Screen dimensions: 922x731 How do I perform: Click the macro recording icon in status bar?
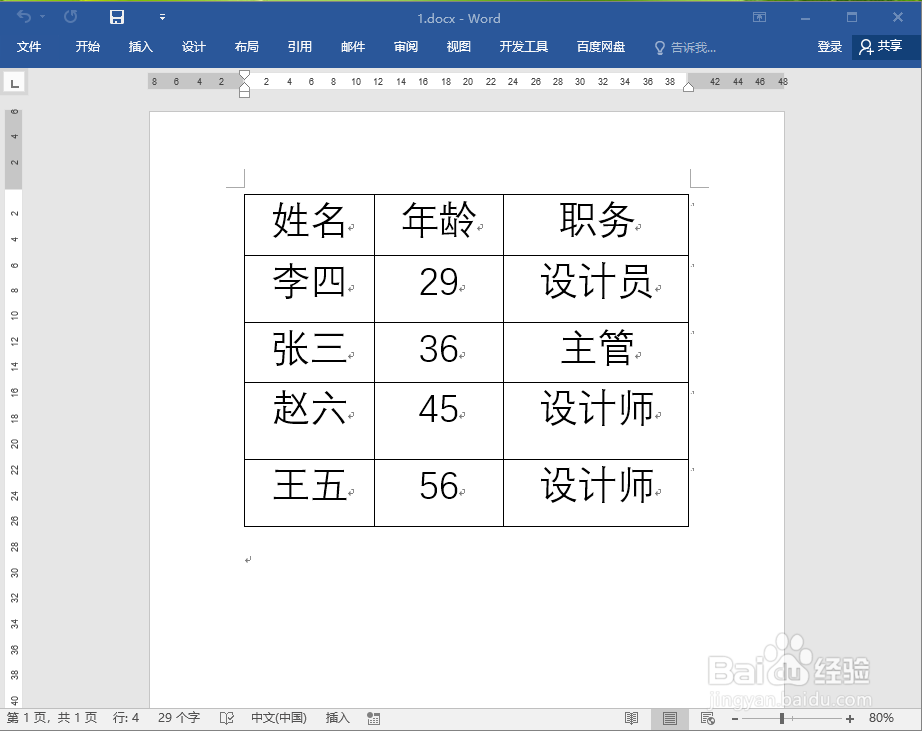tap(373, 718)
